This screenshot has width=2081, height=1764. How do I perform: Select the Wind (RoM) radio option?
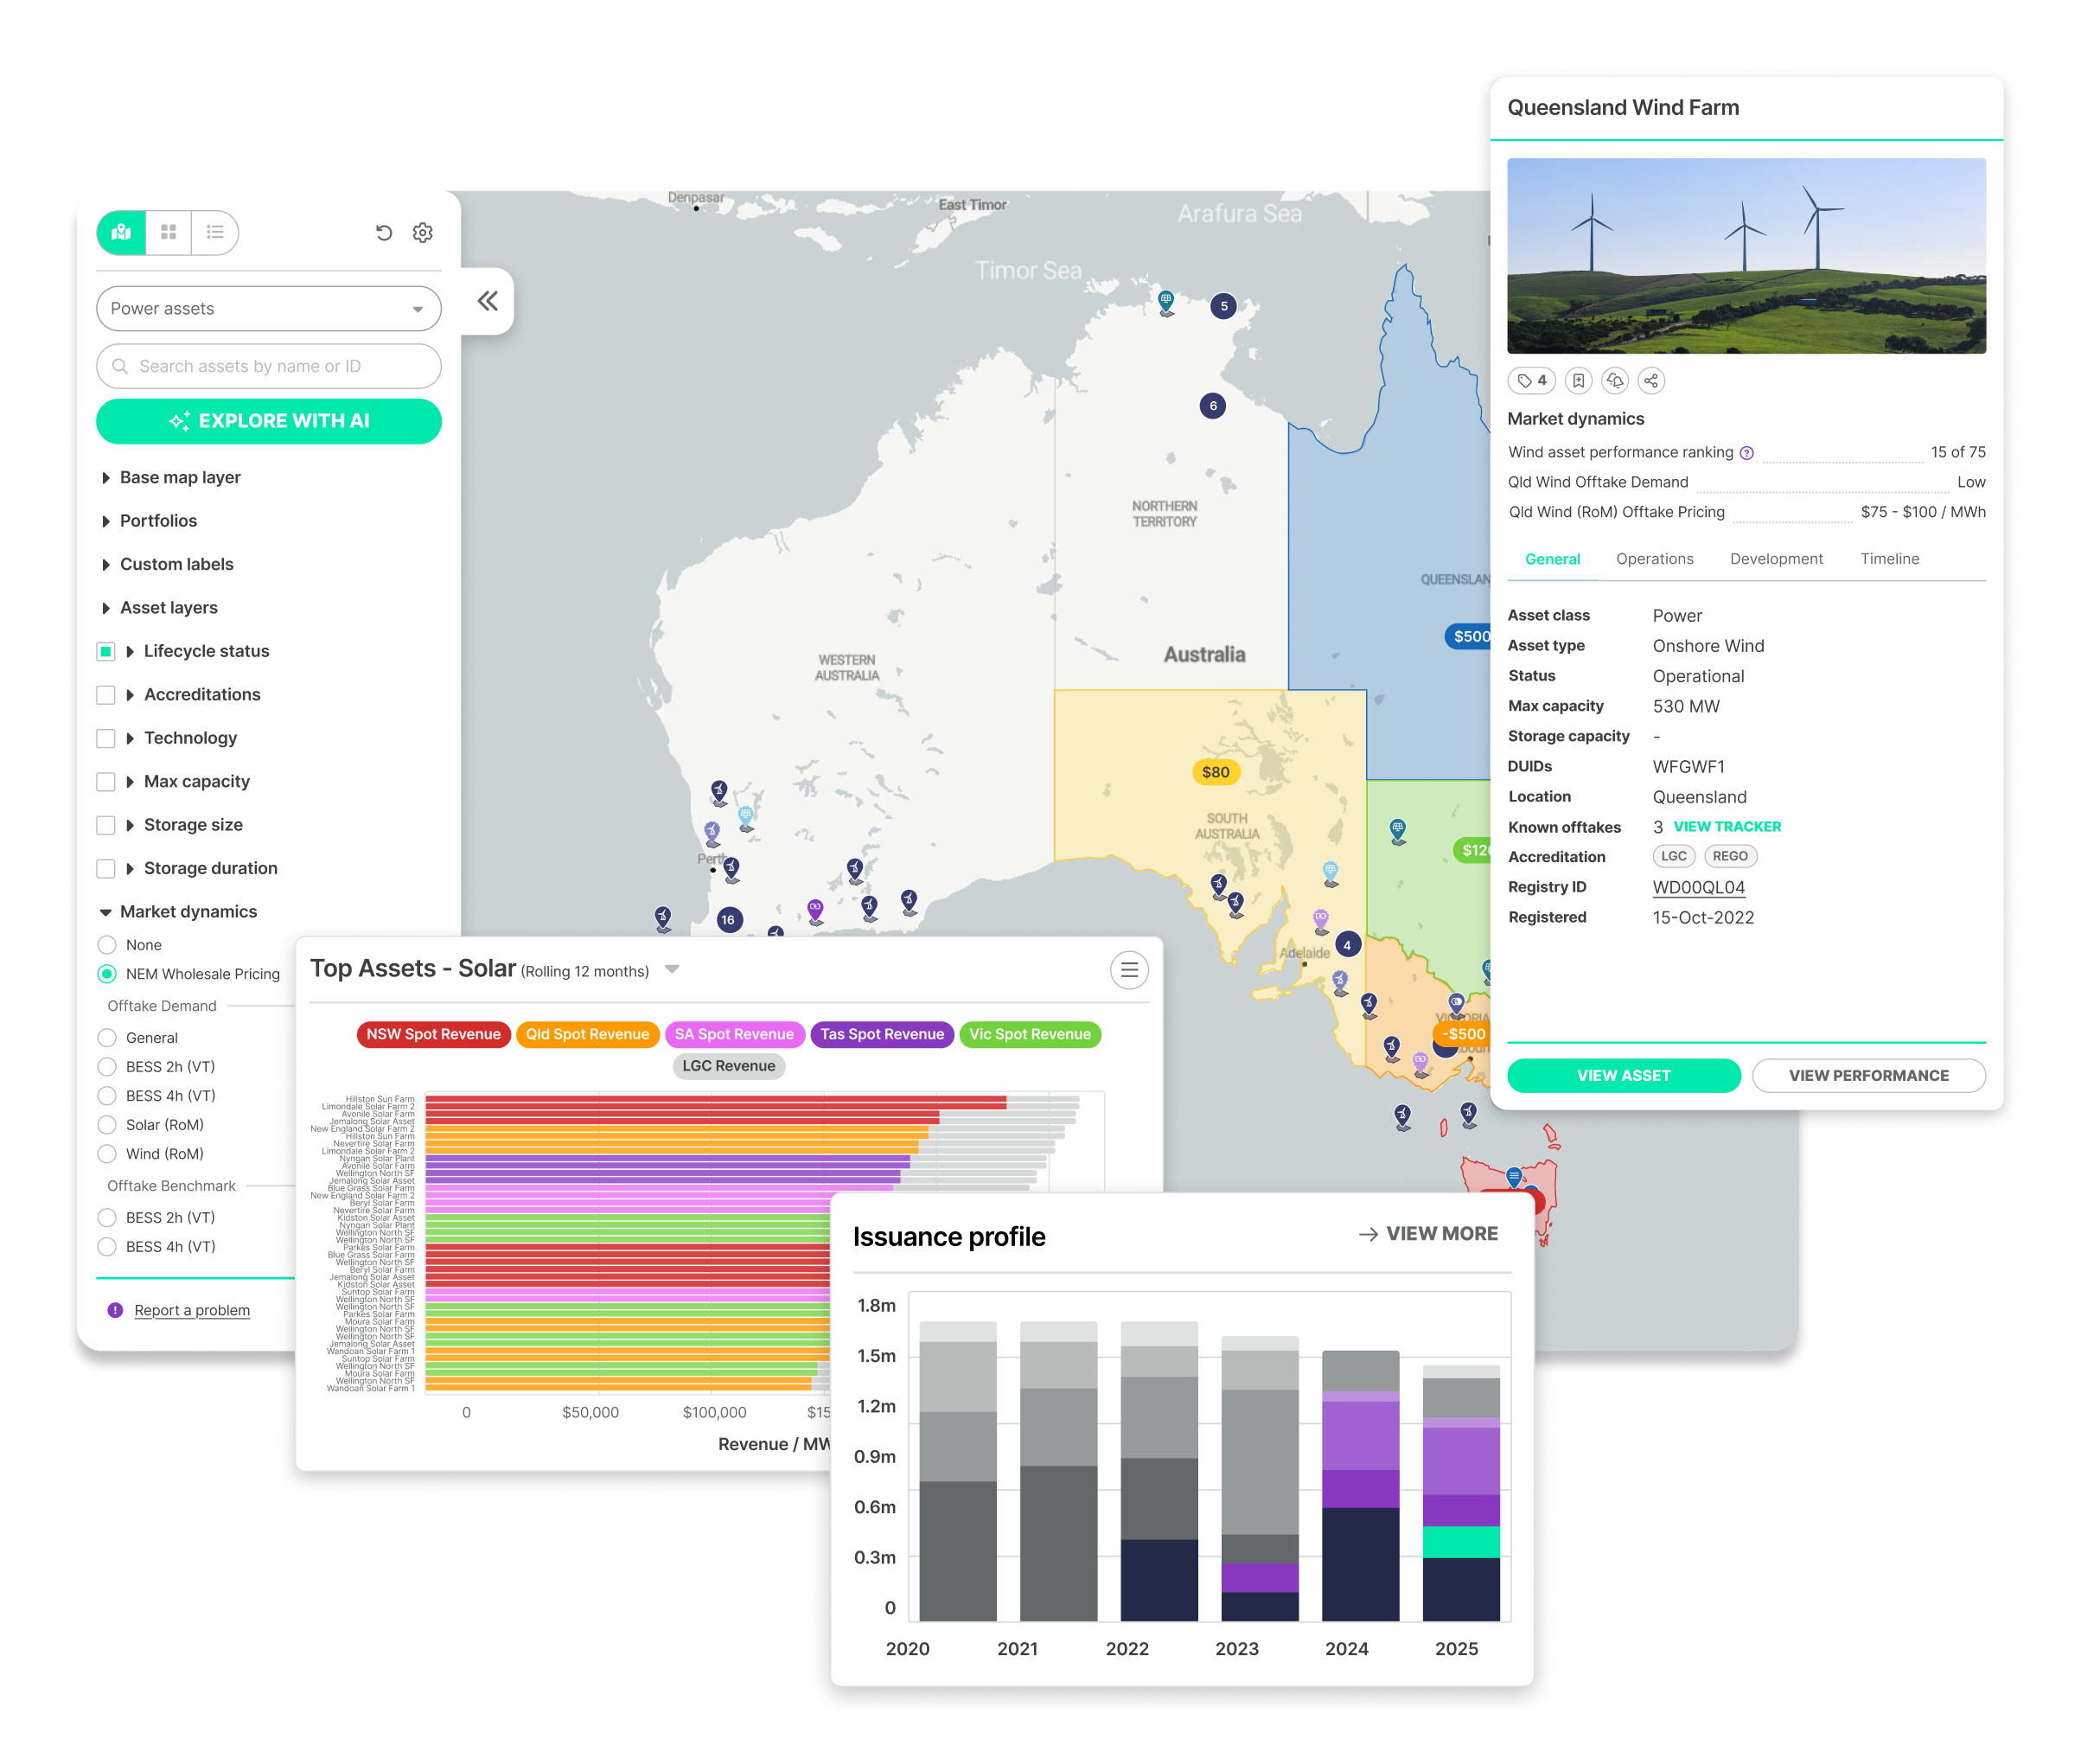coord(107,1154)
